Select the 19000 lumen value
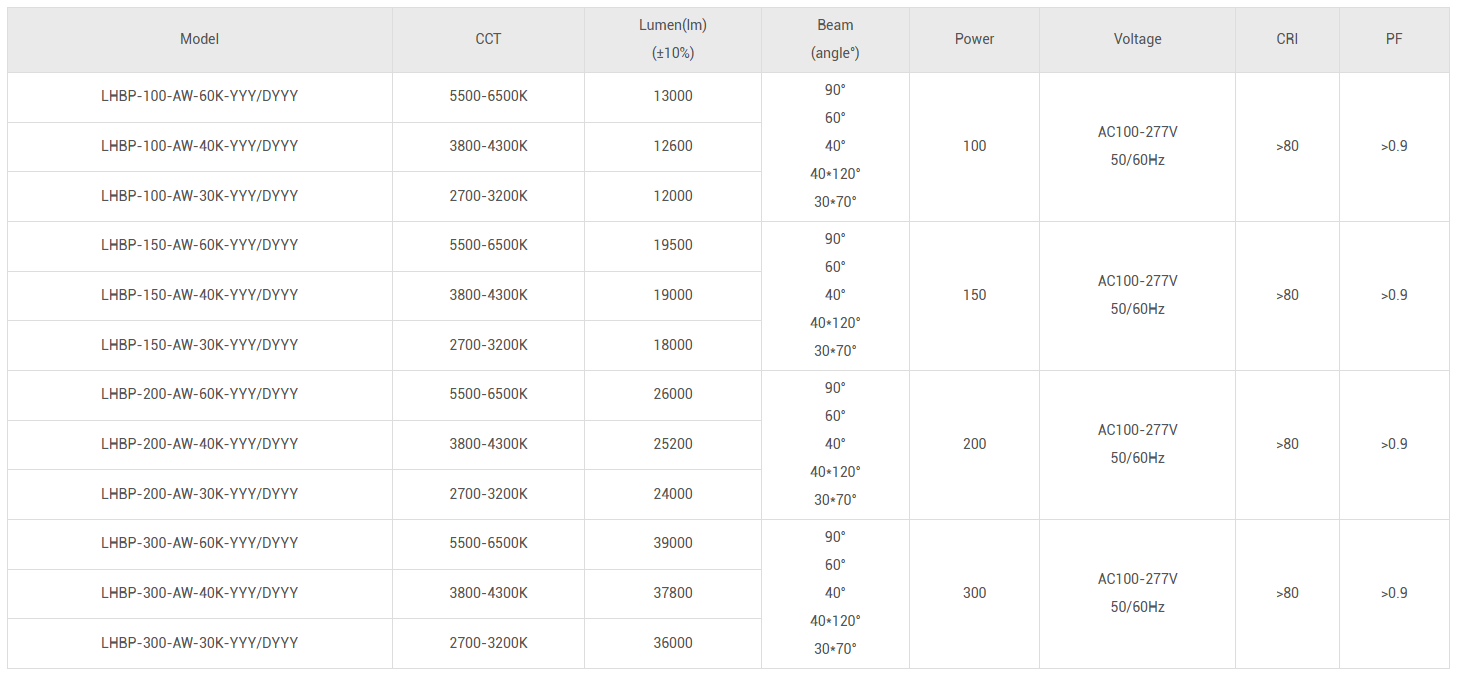1458x676 pixels. 673,295
